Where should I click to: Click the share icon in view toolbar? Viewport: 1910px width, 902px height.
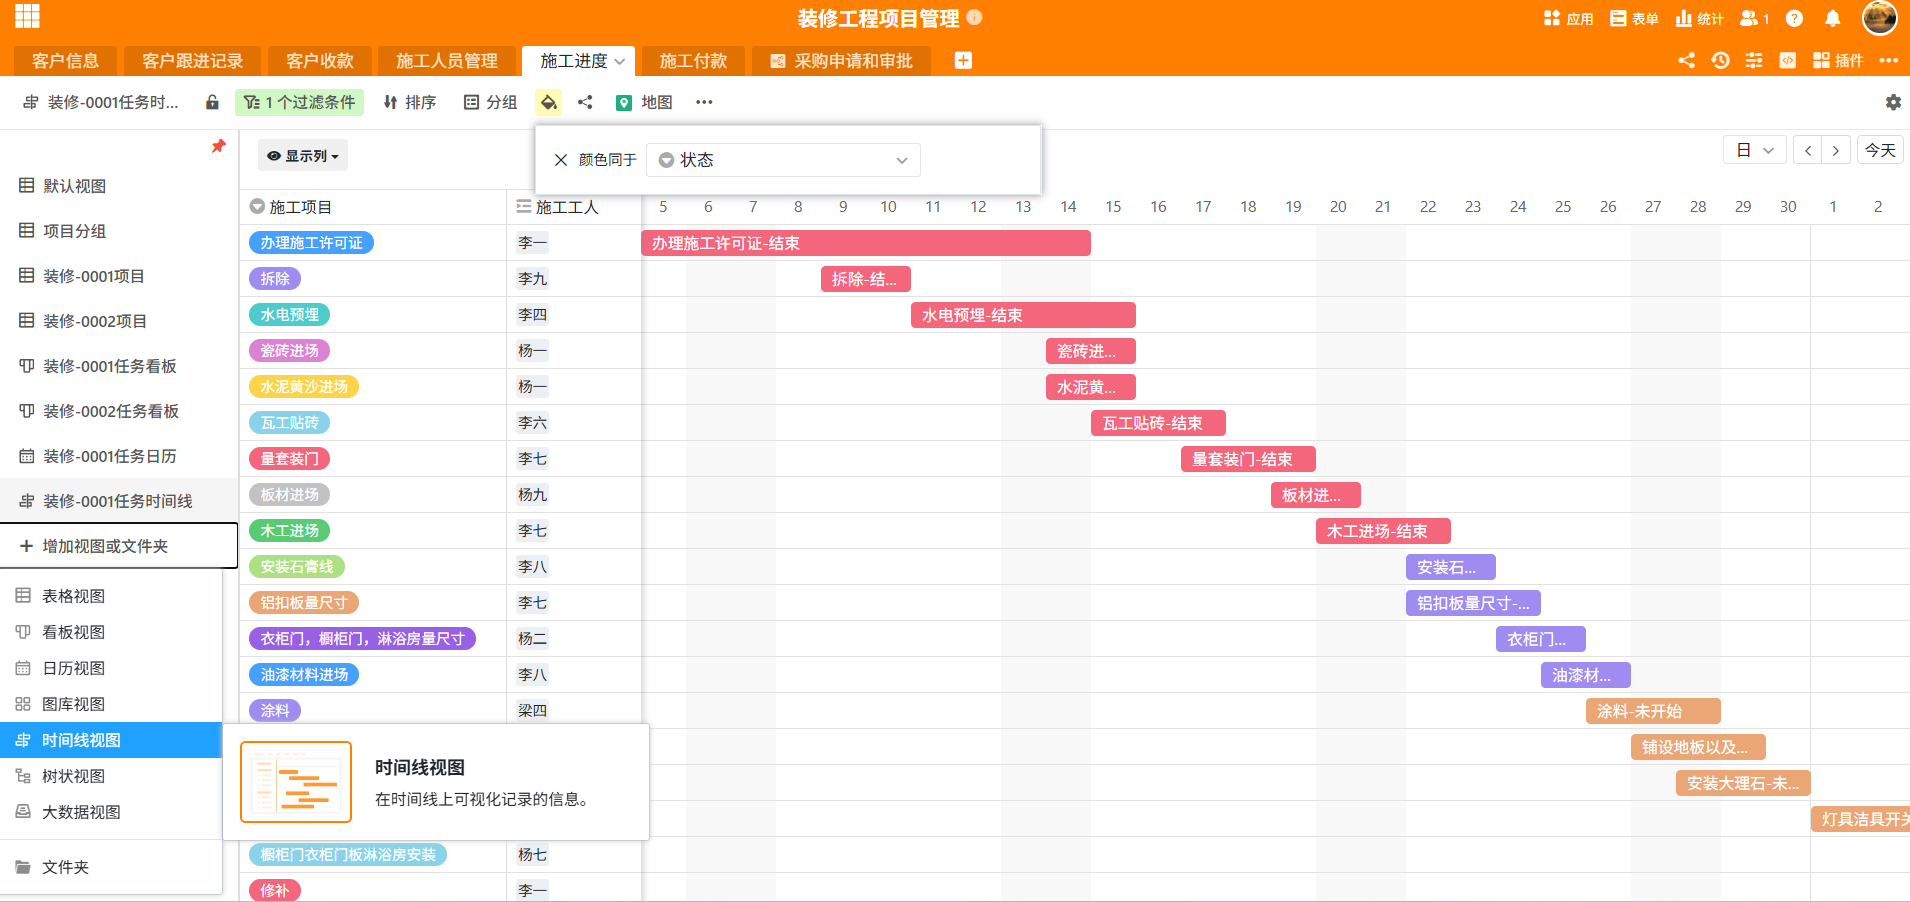(x=585, y=102)
